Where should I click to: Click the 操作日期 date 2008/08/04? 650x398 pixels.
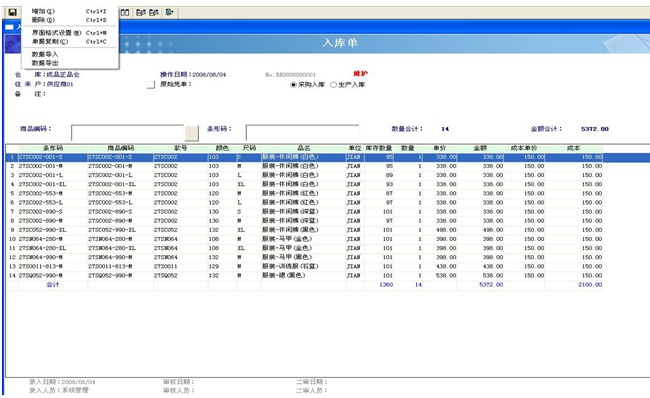209,75
